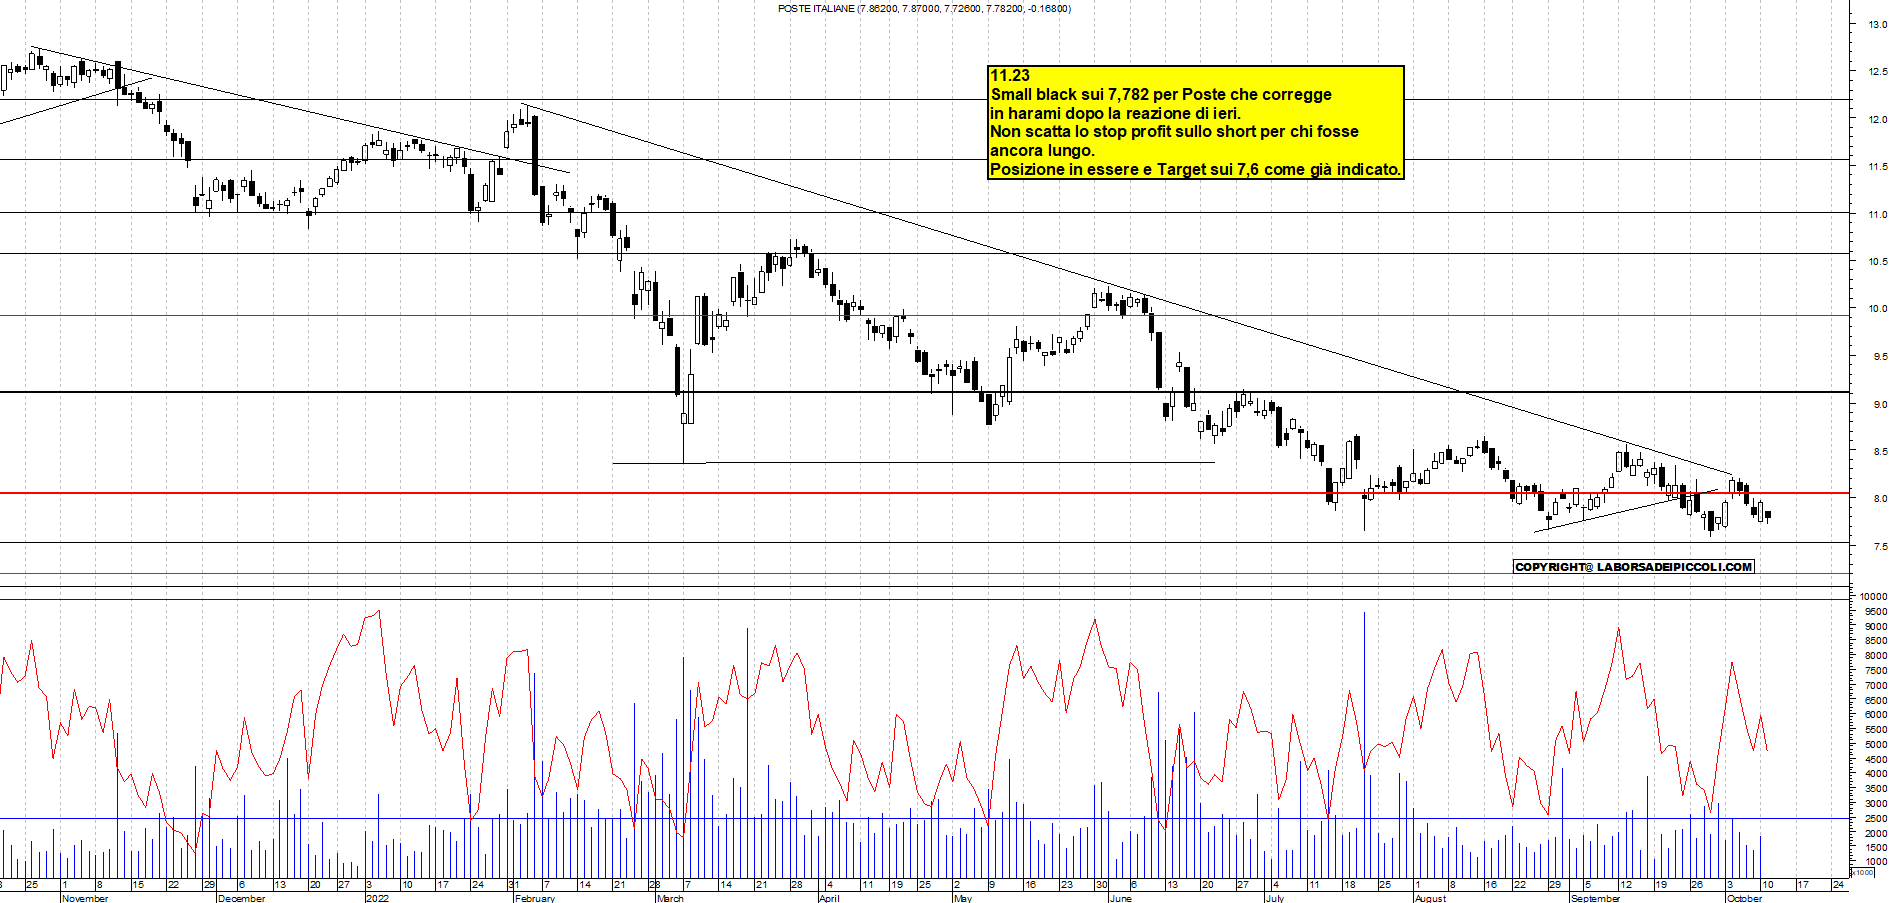This screenshot has width=1890, height=903.
Task: Click the October 10 date tick label
Action: click(x=1768, y=885)
